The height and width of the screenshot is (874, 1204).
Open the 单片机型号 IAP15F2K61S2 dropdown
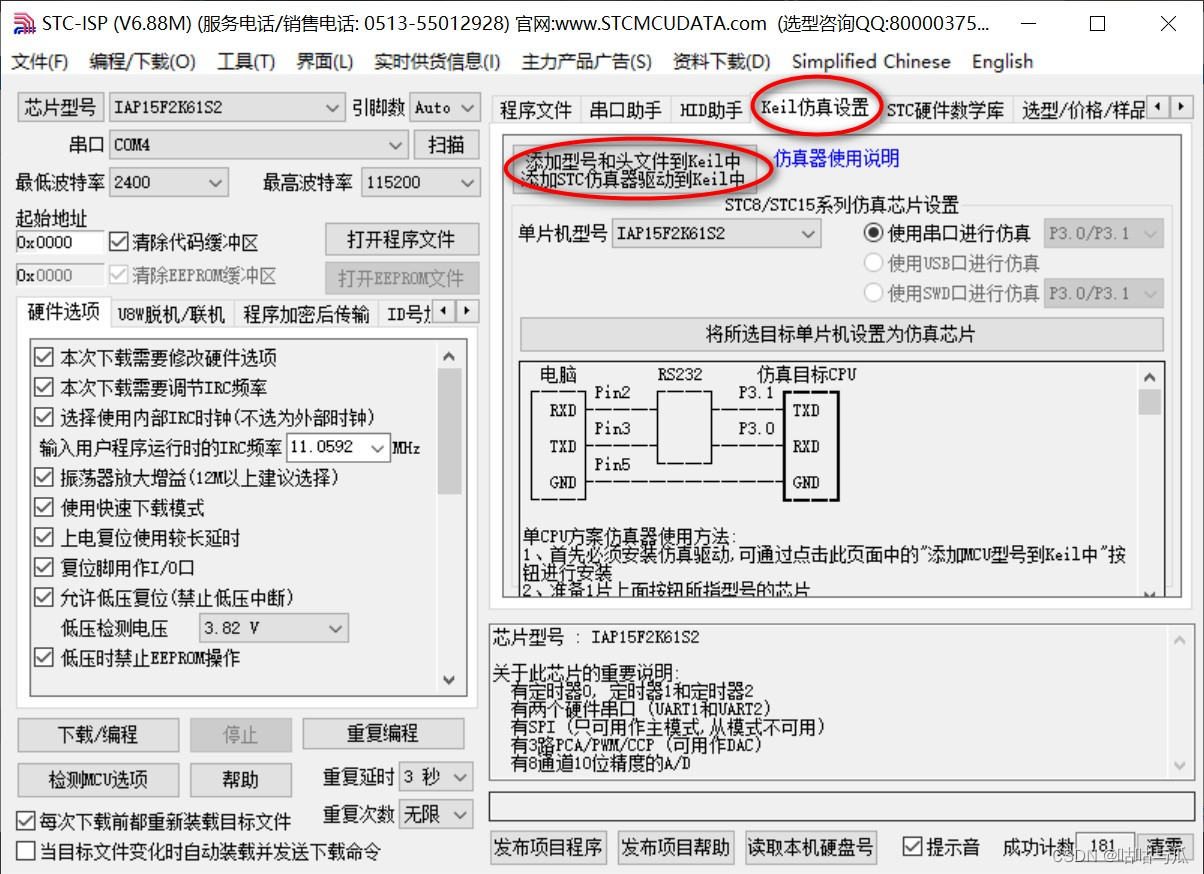click(716, 234)
